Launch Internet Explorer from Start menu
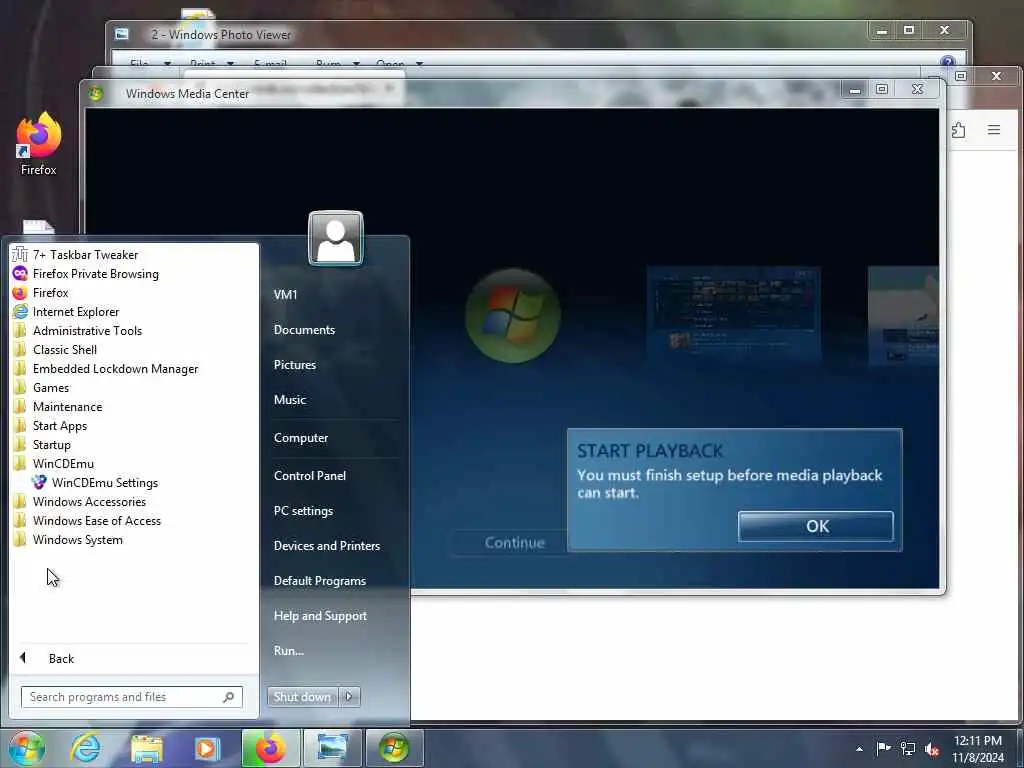The image size is (1024, 768). click(x=66, y=312)
